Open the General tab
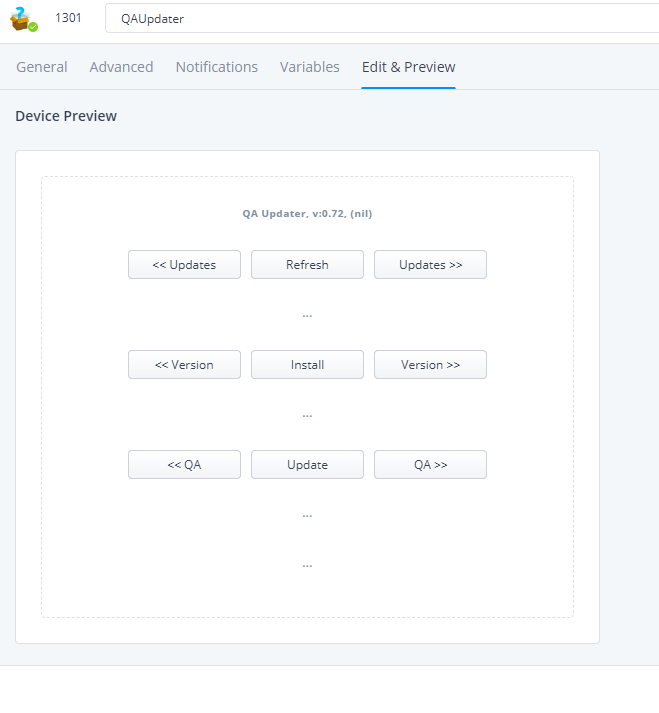659x713 pixels. pos(42,67)
